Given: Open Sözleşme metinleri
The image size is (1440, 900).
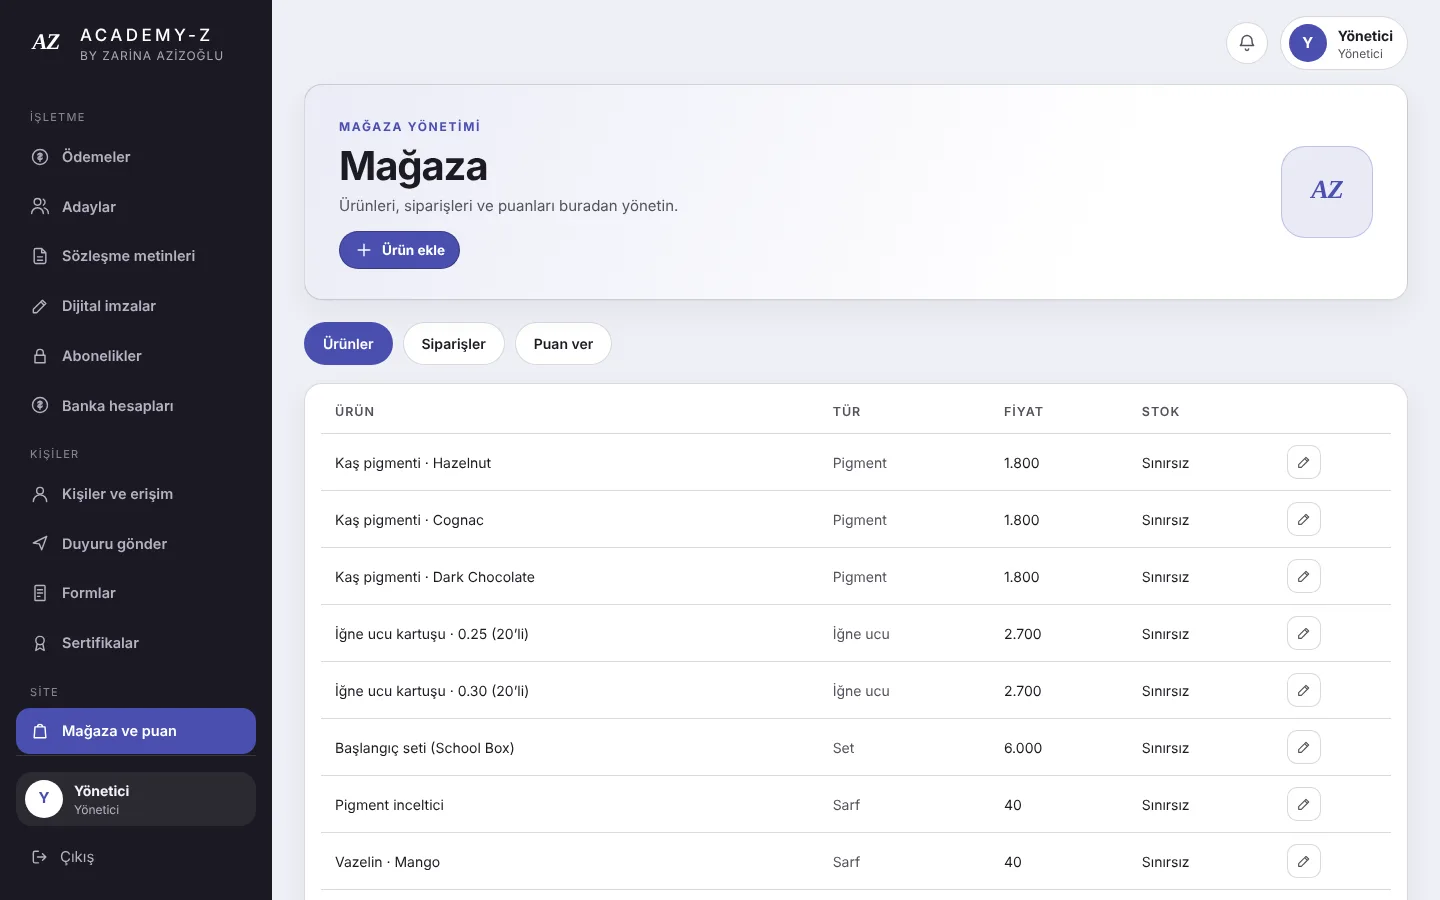Looking at the screenshot, I should coord(136,256).
